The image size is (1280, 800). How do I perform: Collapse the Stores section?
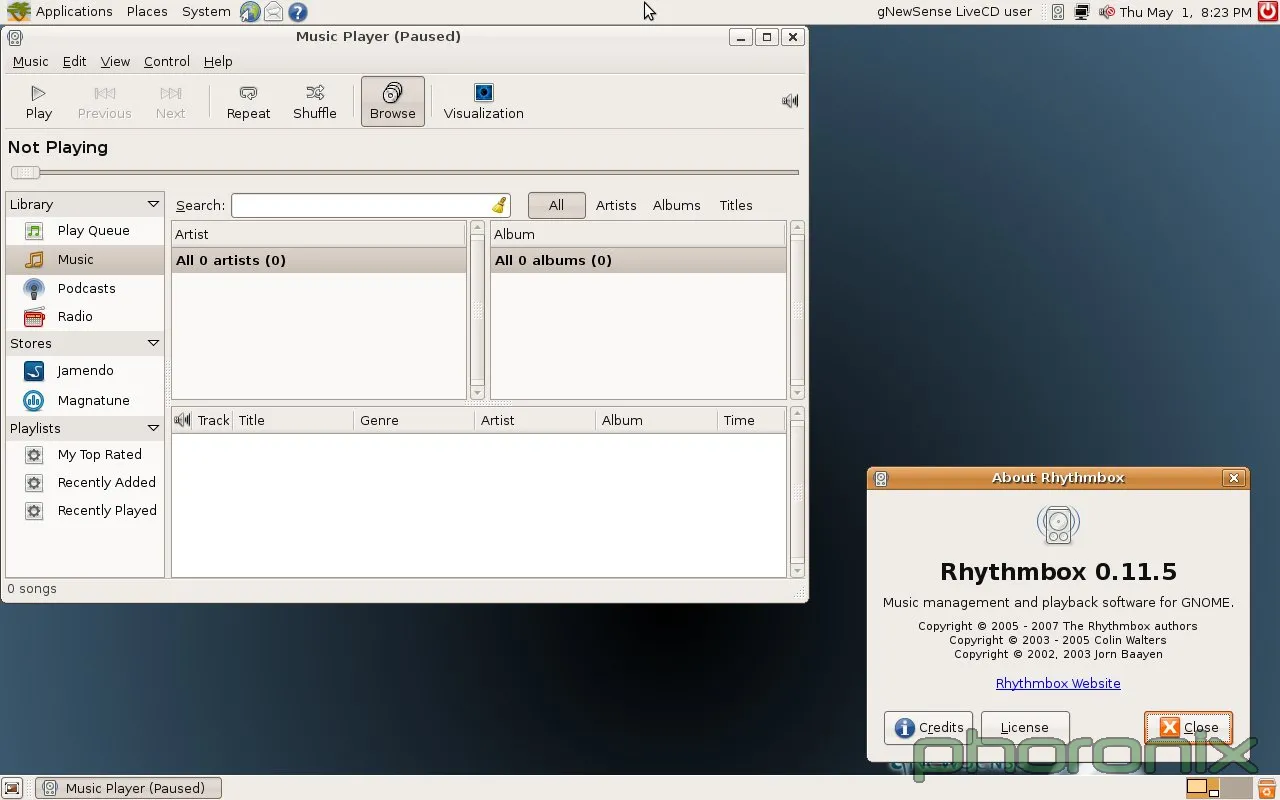click(153, 344)
